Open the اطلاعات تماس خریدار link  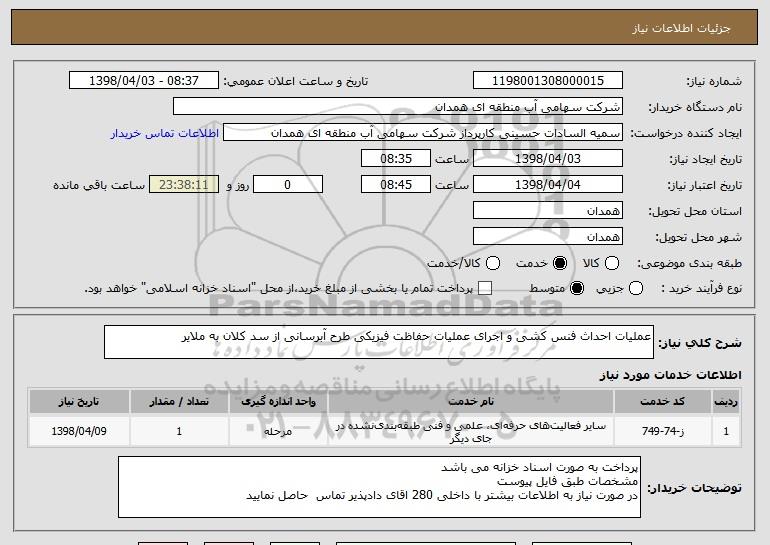click(165, 133)
